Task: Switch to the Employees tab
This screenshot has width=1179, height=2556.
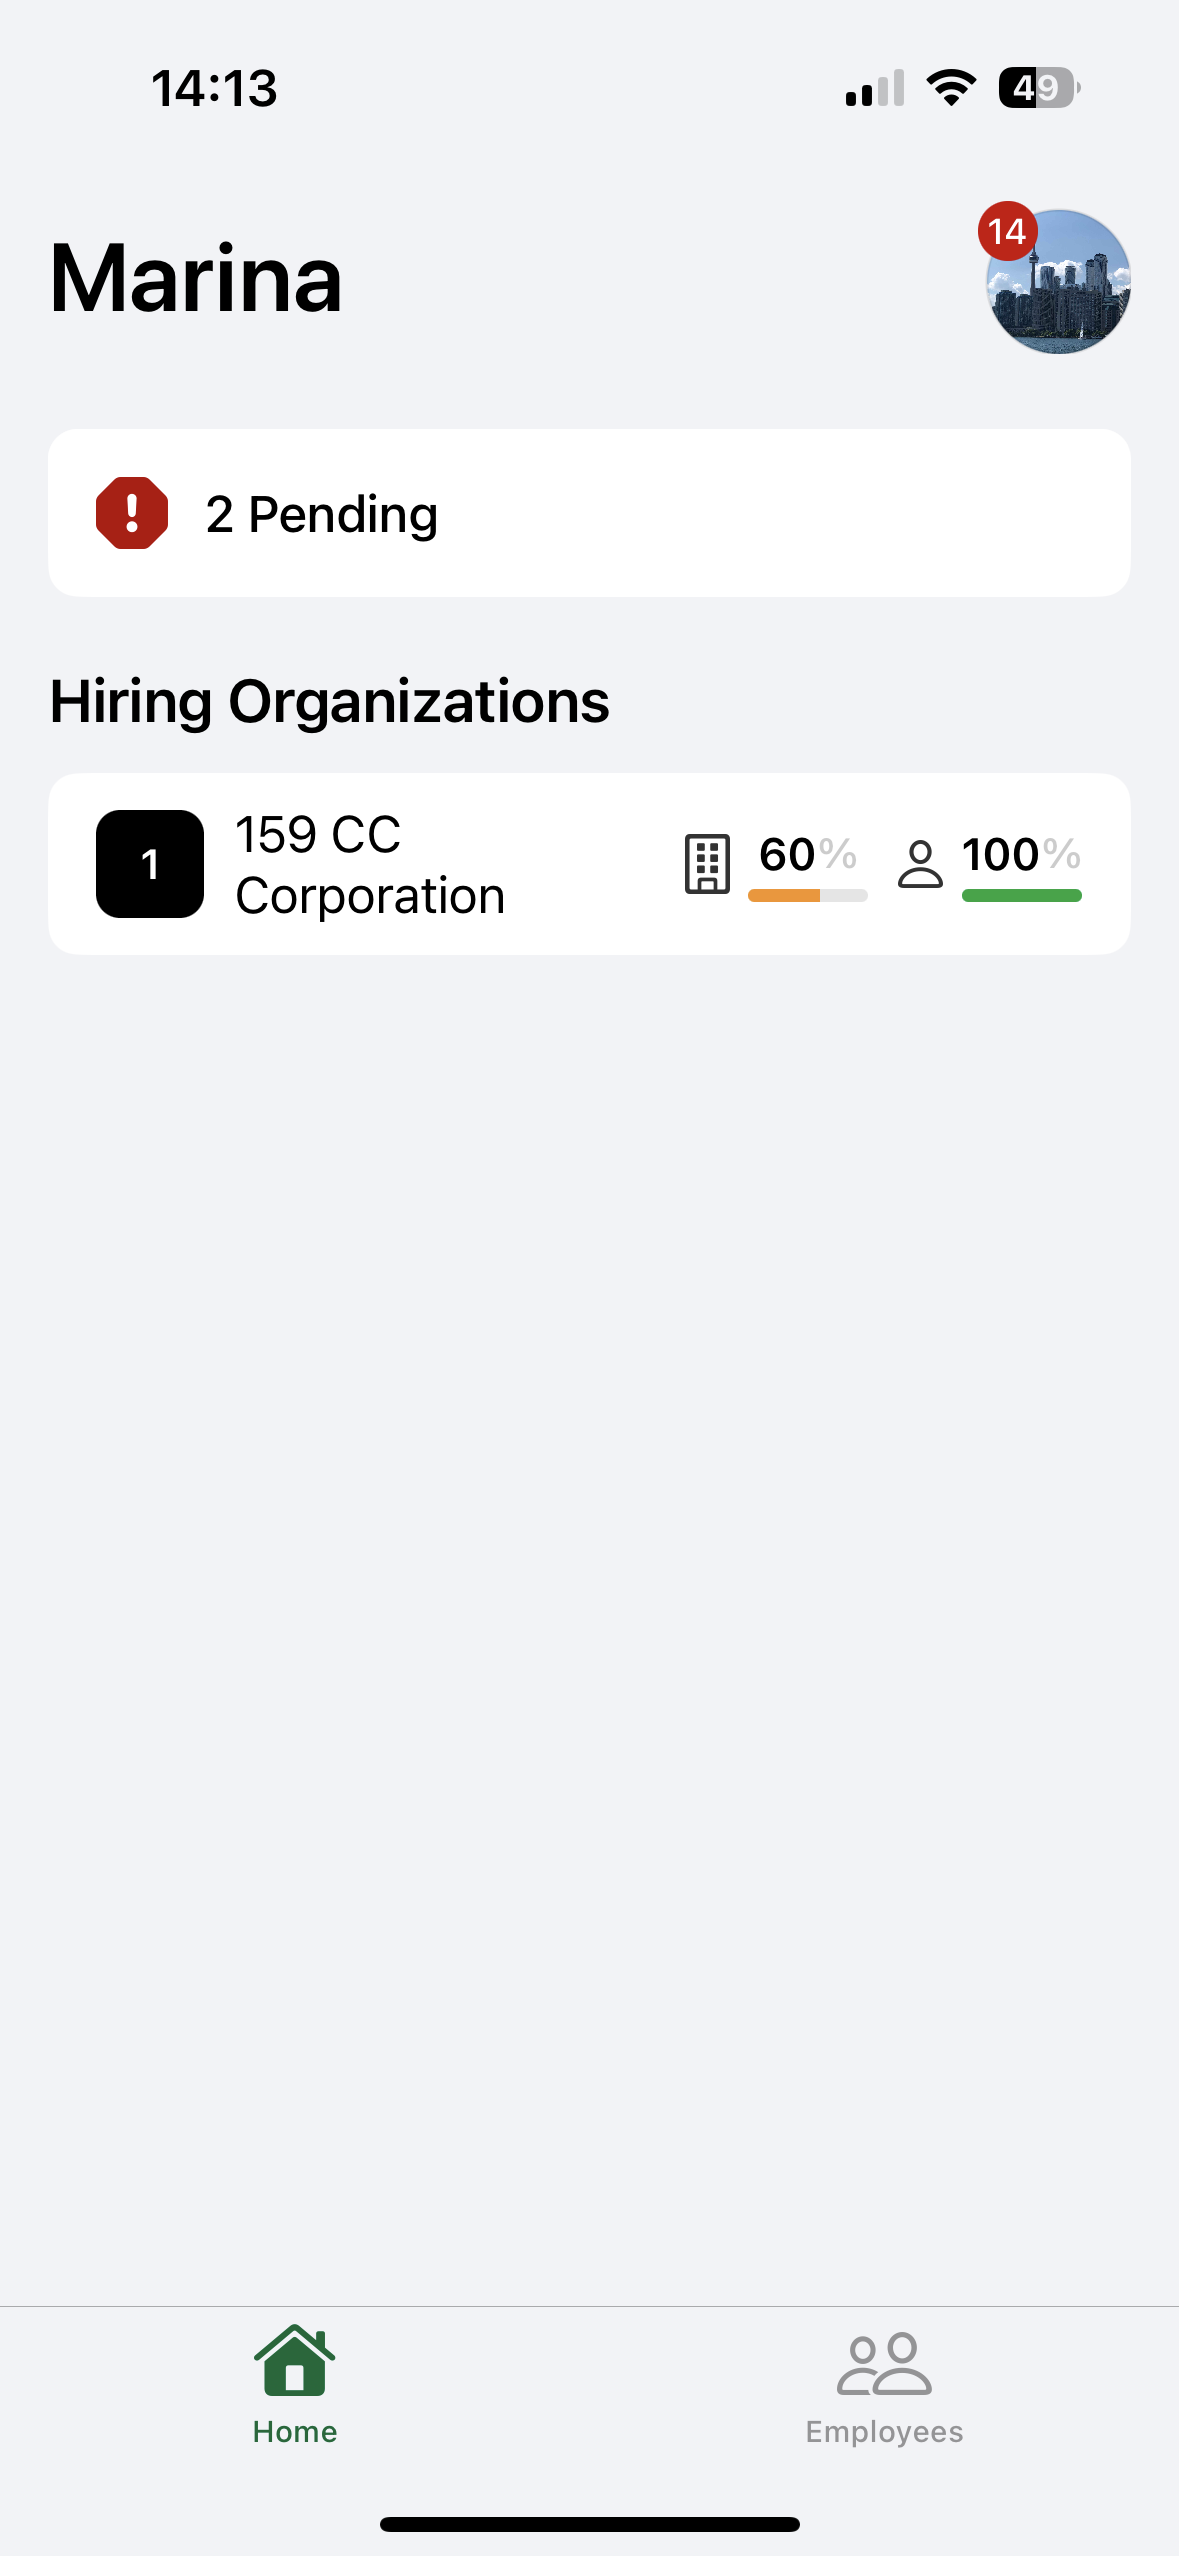Action: pyautogui.click(x=884, y=2385)
